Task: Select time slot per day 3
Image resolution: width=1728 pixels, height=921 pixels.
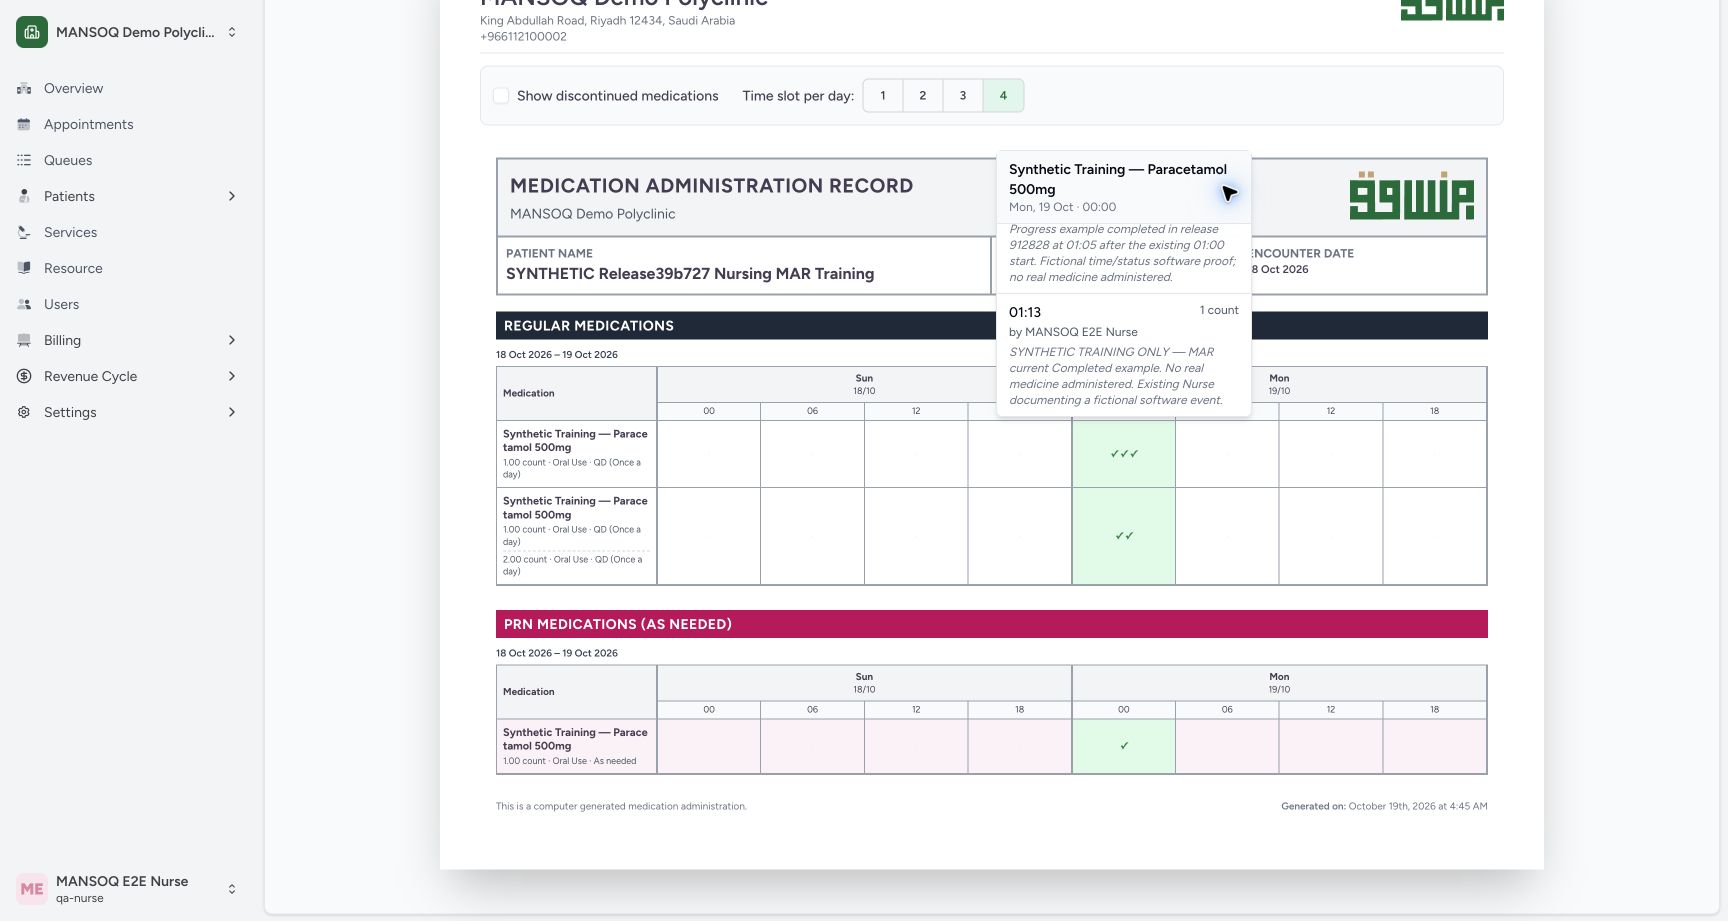Action: (963, 96)
